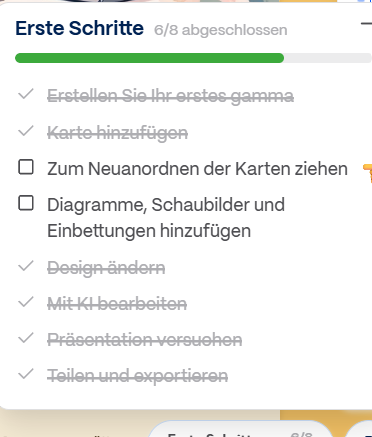This screenshot has width=372, height=437.
Task: Click the Erste Schritte pill button at bottom
Action: (238, 430)
